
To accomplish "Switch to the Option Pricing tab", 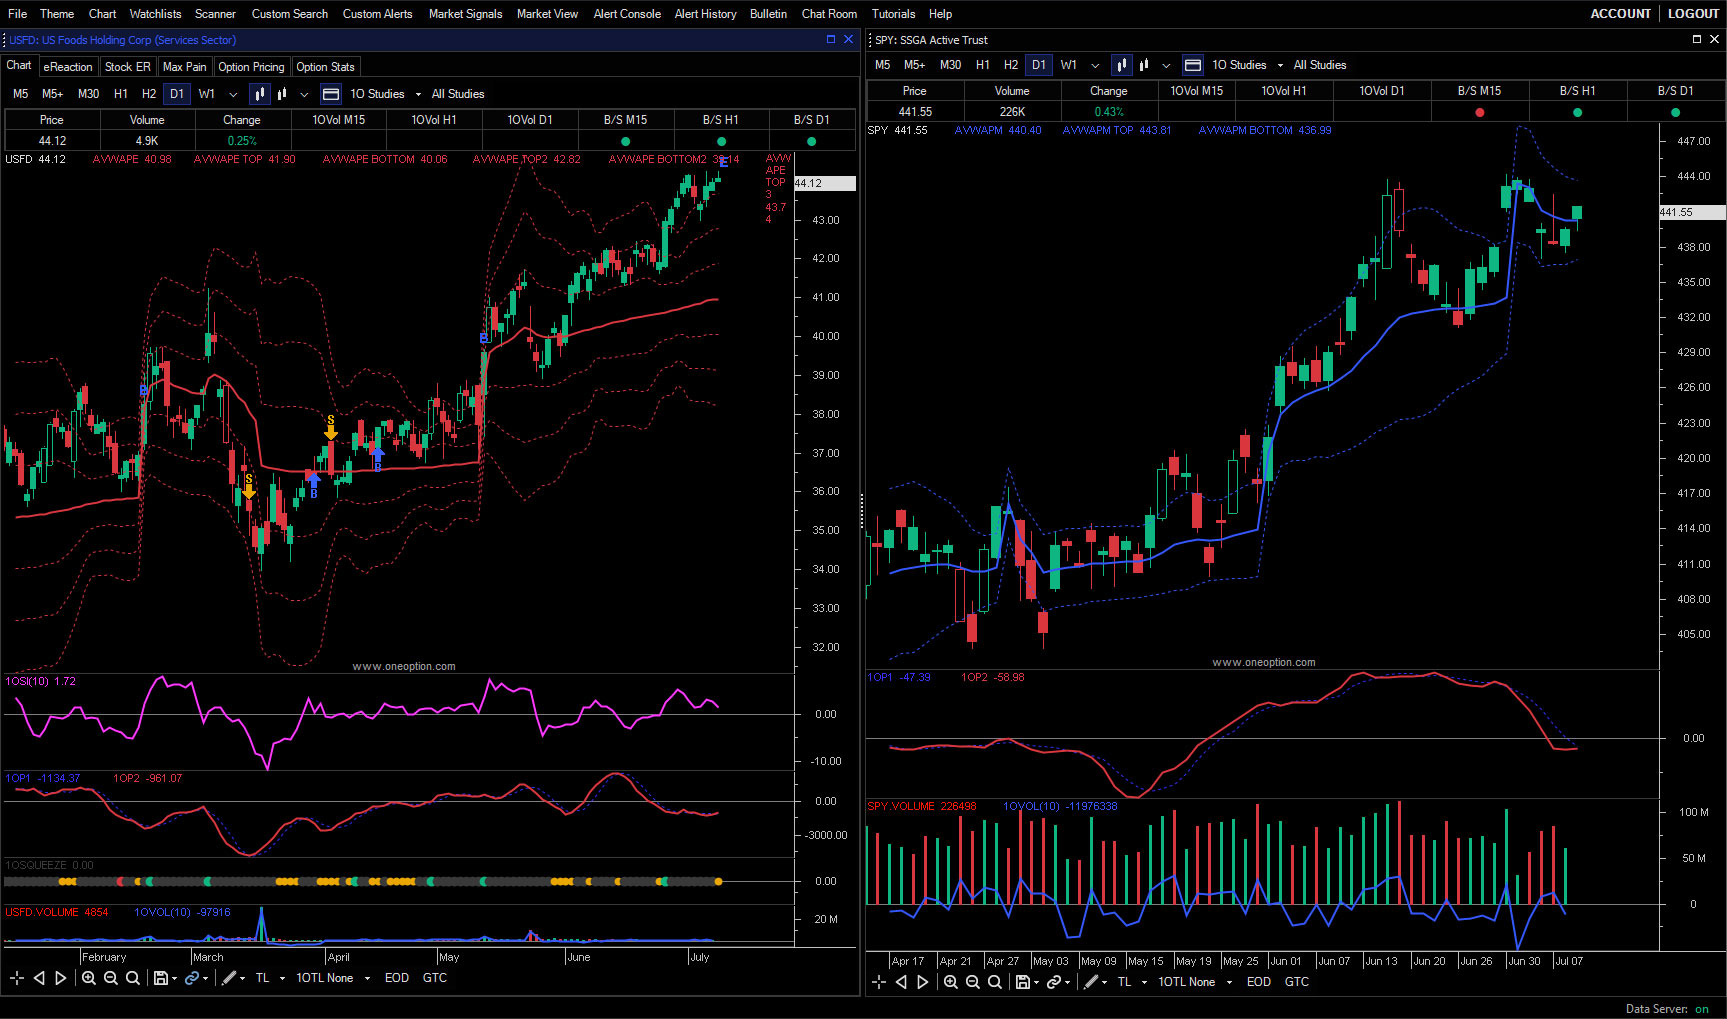I will (x=251, y=66).
